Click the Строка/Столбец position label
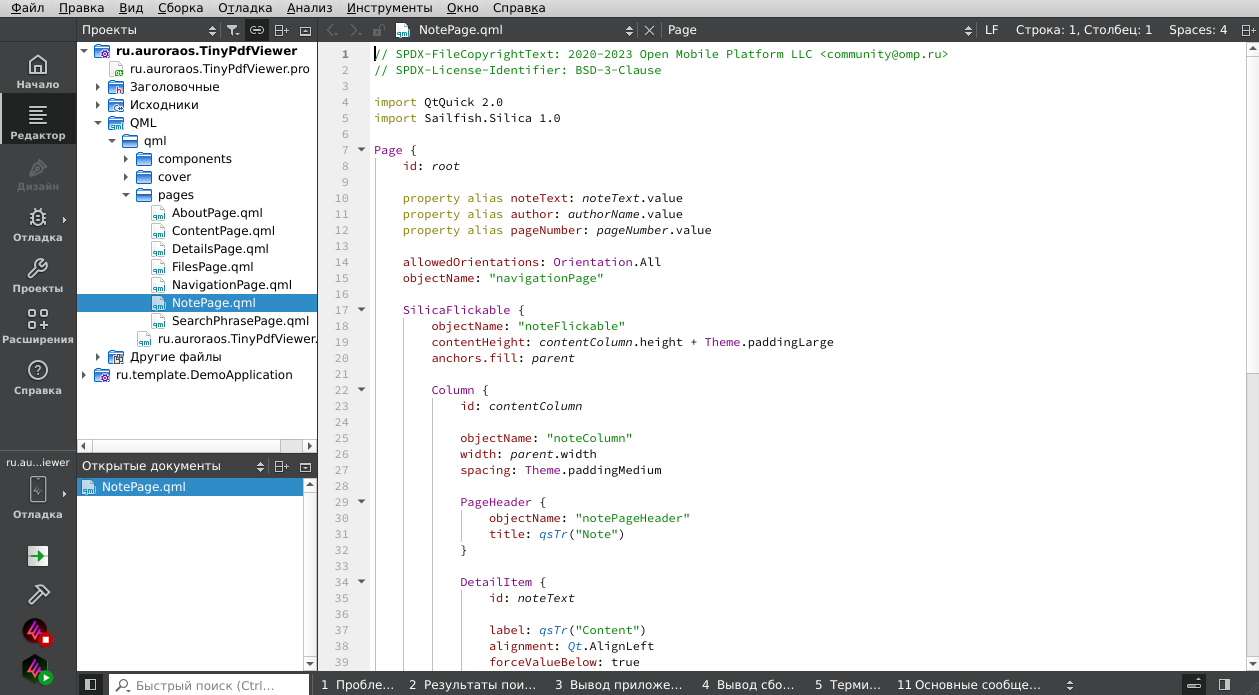 [x=1083, y=30]
